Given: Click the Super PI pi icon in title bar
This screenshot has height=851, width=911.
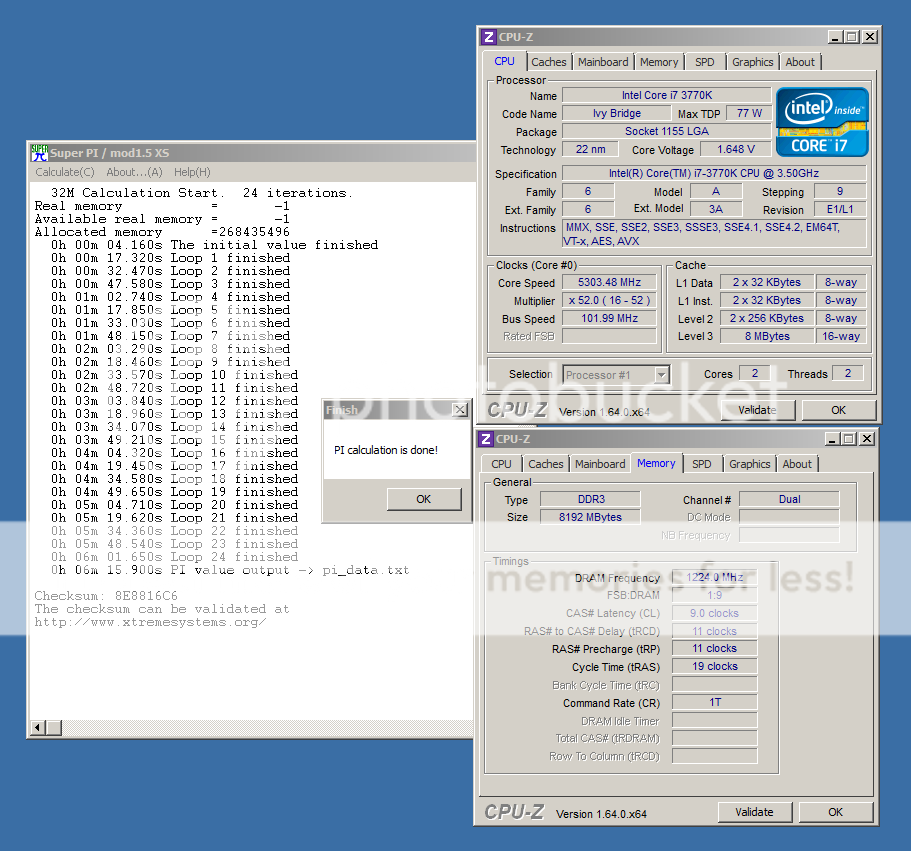Looking at the screenshot, I should point(38,152).
